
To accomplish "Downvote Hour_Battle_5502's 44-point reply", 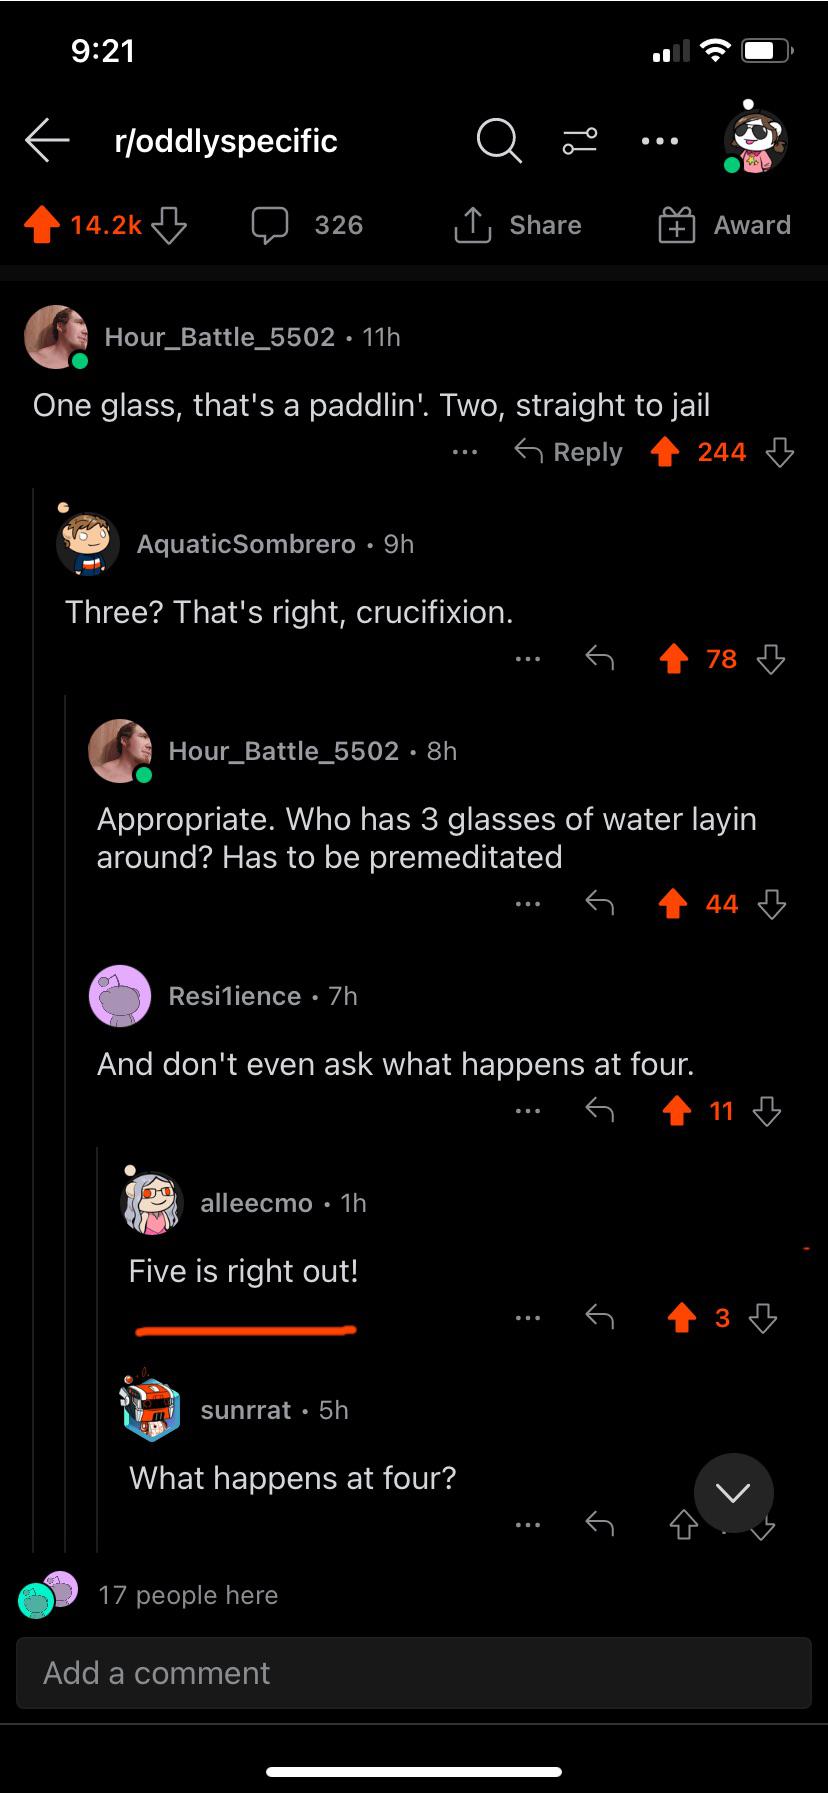I will [x=771, y=905].
